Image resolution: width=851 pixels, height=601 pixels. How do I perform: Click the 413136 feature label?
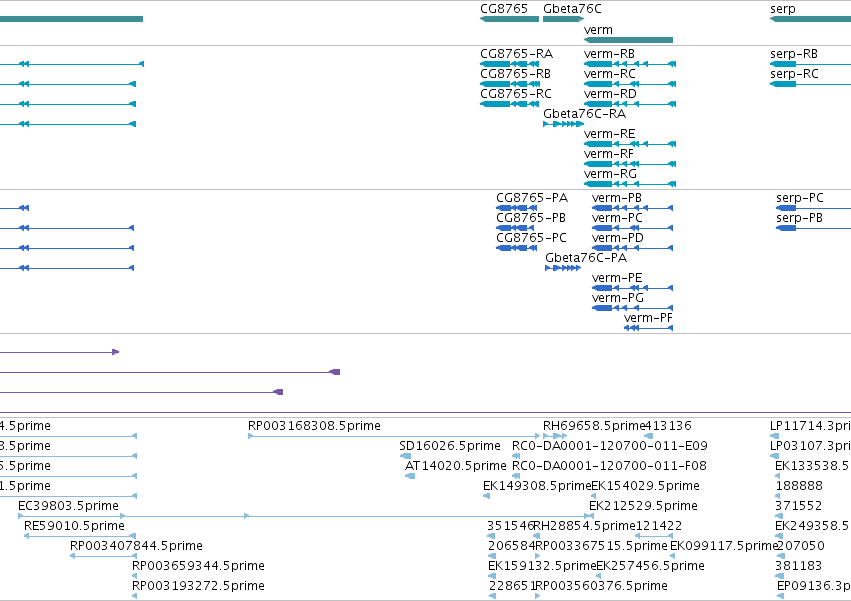click(668, 426)
